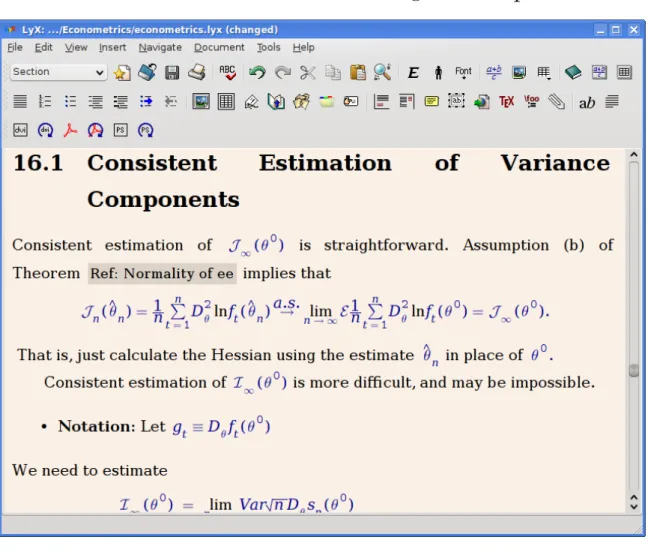This screenshot has height=552, width=648.
Task: Open the Section paragraph style dropdown
Action: pyautogui.click(x=58, y=72)
